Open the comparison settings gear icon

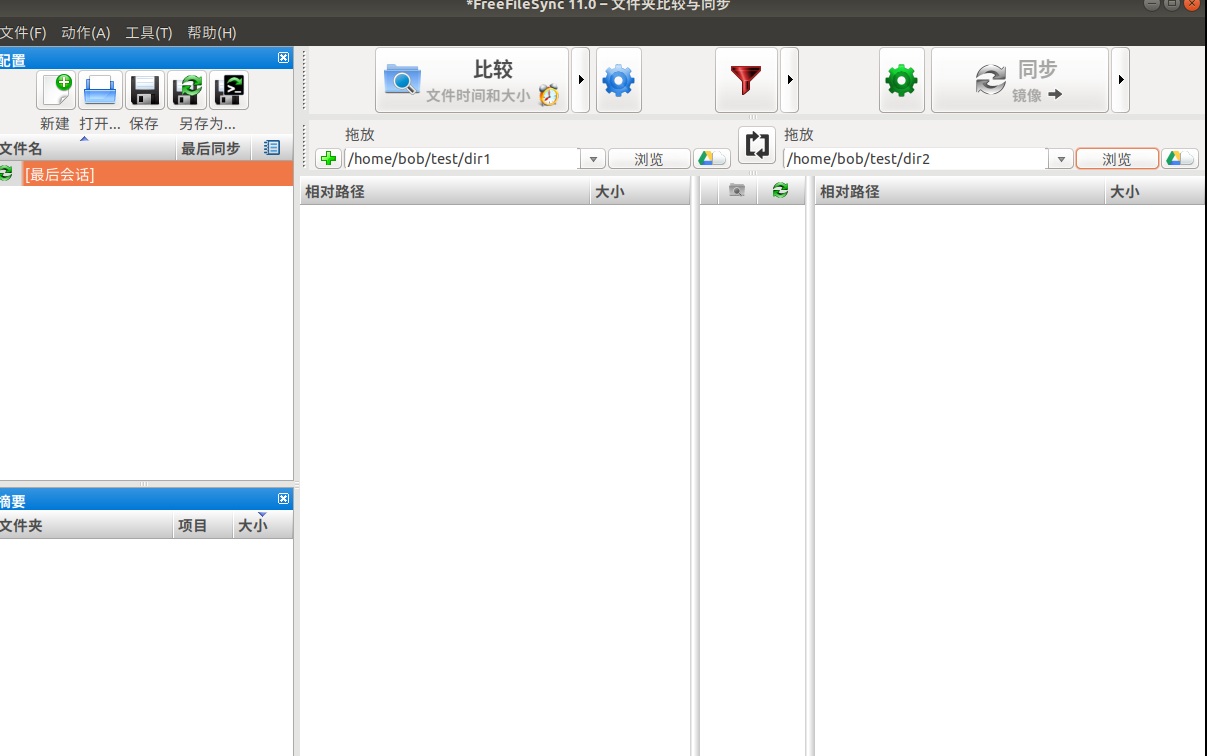[618, 80]
